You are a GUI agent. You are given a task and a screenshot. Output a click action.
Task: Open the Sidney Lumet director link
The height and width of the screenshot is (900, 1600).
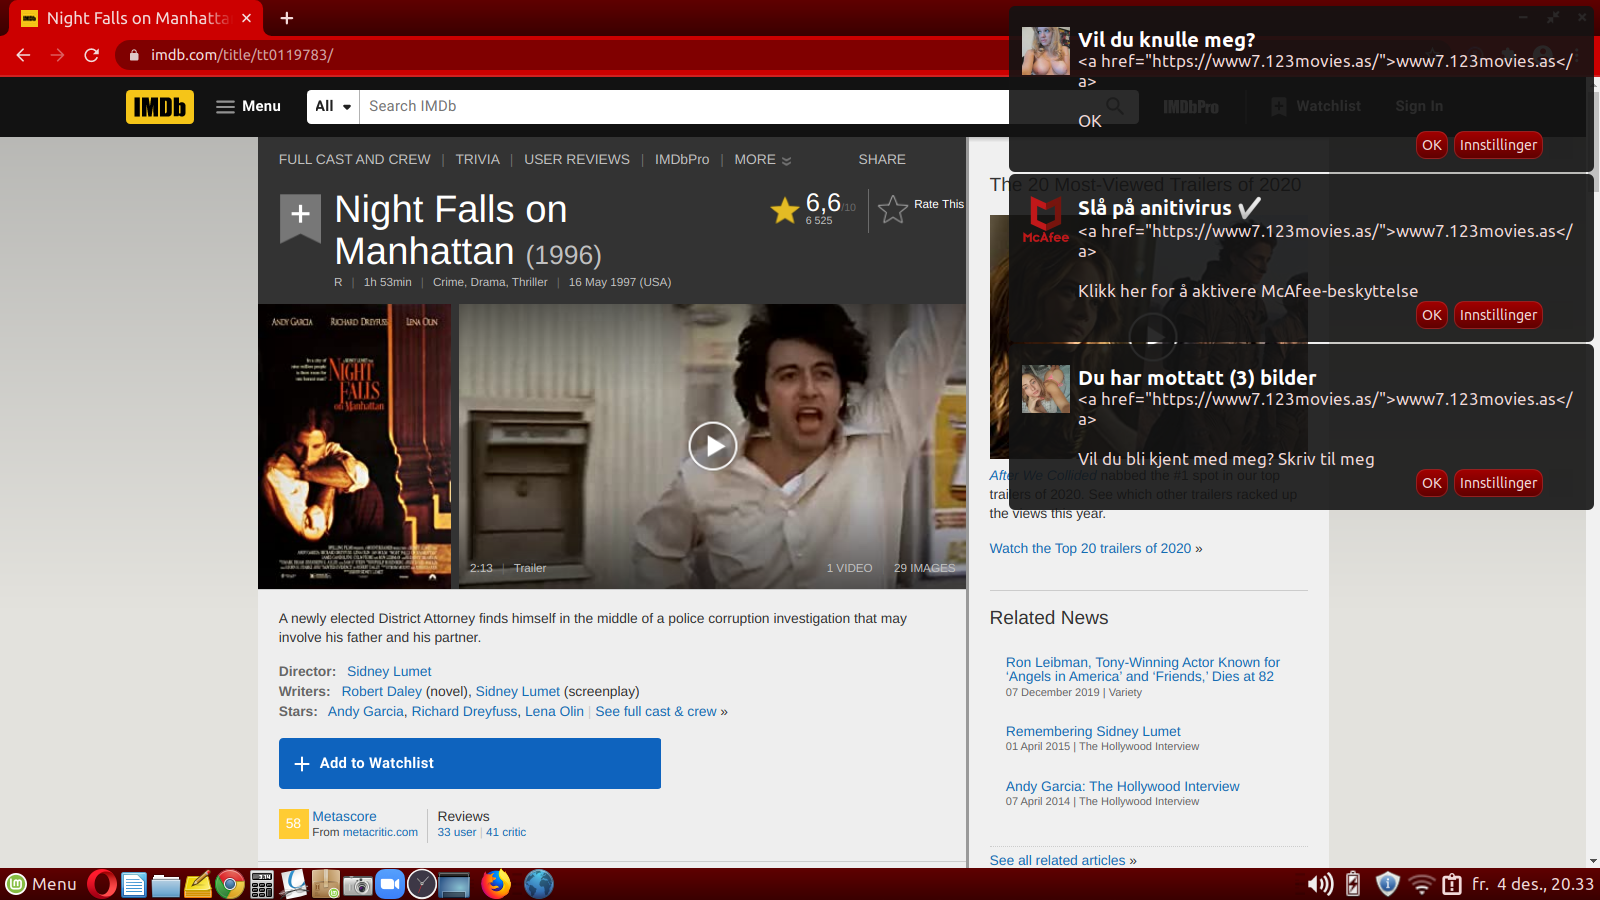389,671
